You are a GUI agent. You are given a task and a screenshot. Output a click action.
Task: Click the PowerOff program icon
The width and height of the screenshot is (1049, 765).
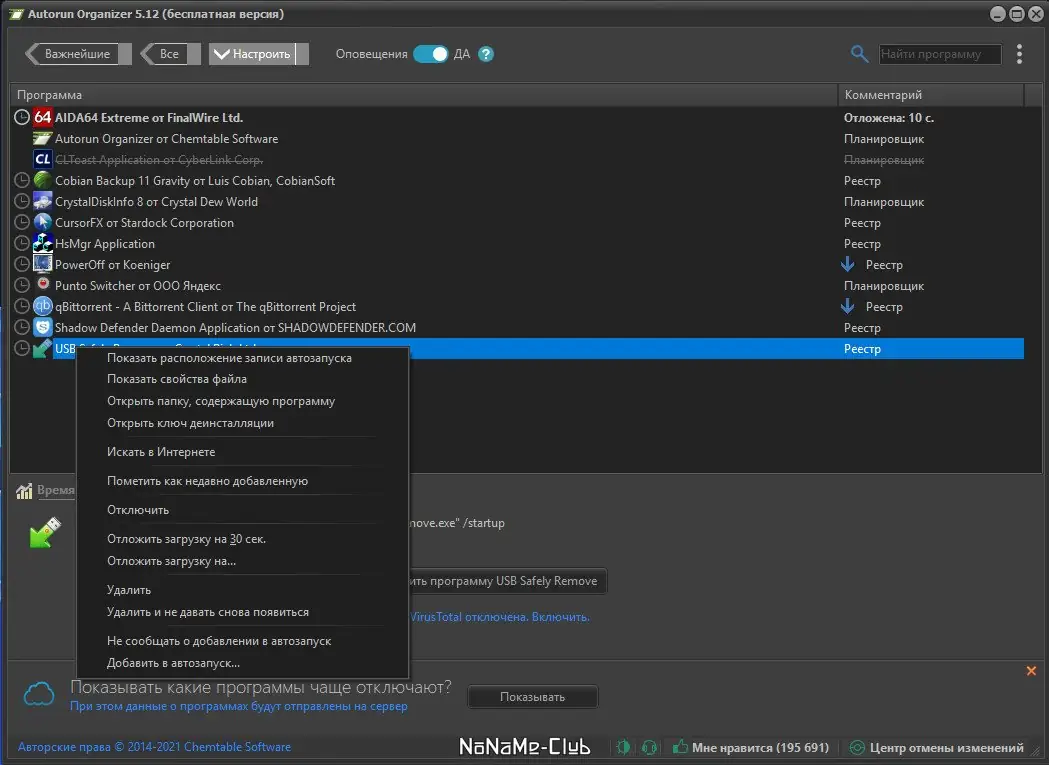(43, 264)
